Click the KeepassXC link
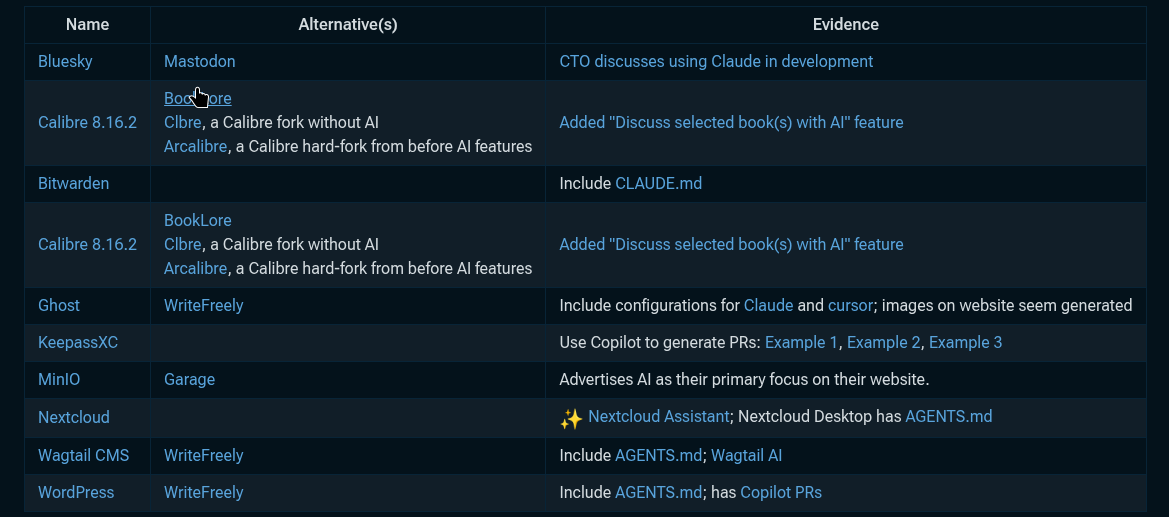 point(78,342)
